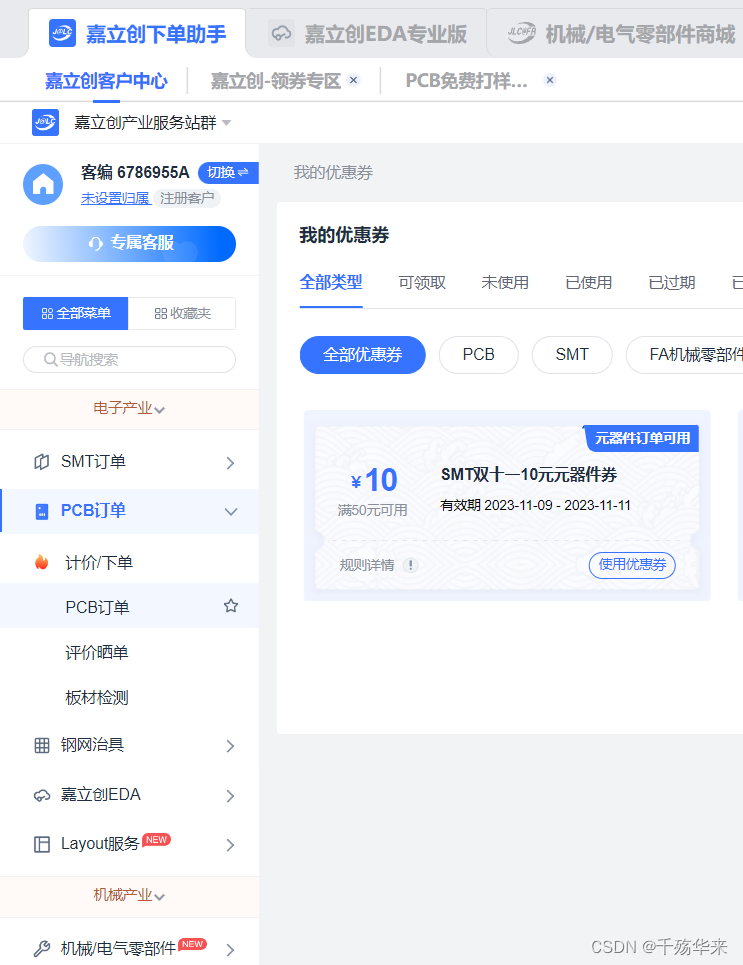
Task: Click the 嘉立创EDA cloud icon in sidebar
Action: [x=41, y=795]
